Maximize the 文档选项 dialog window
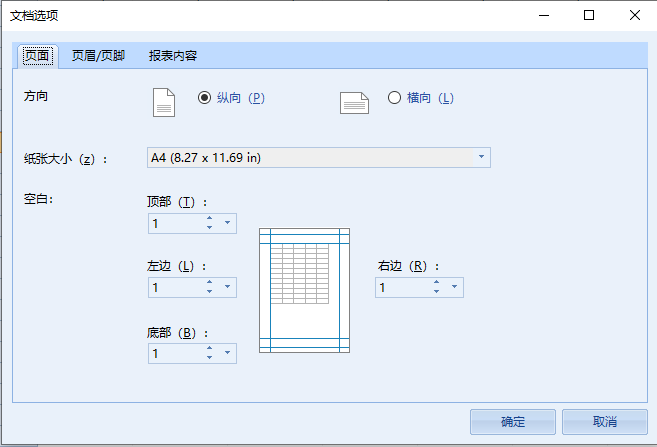 click(589, 16)
